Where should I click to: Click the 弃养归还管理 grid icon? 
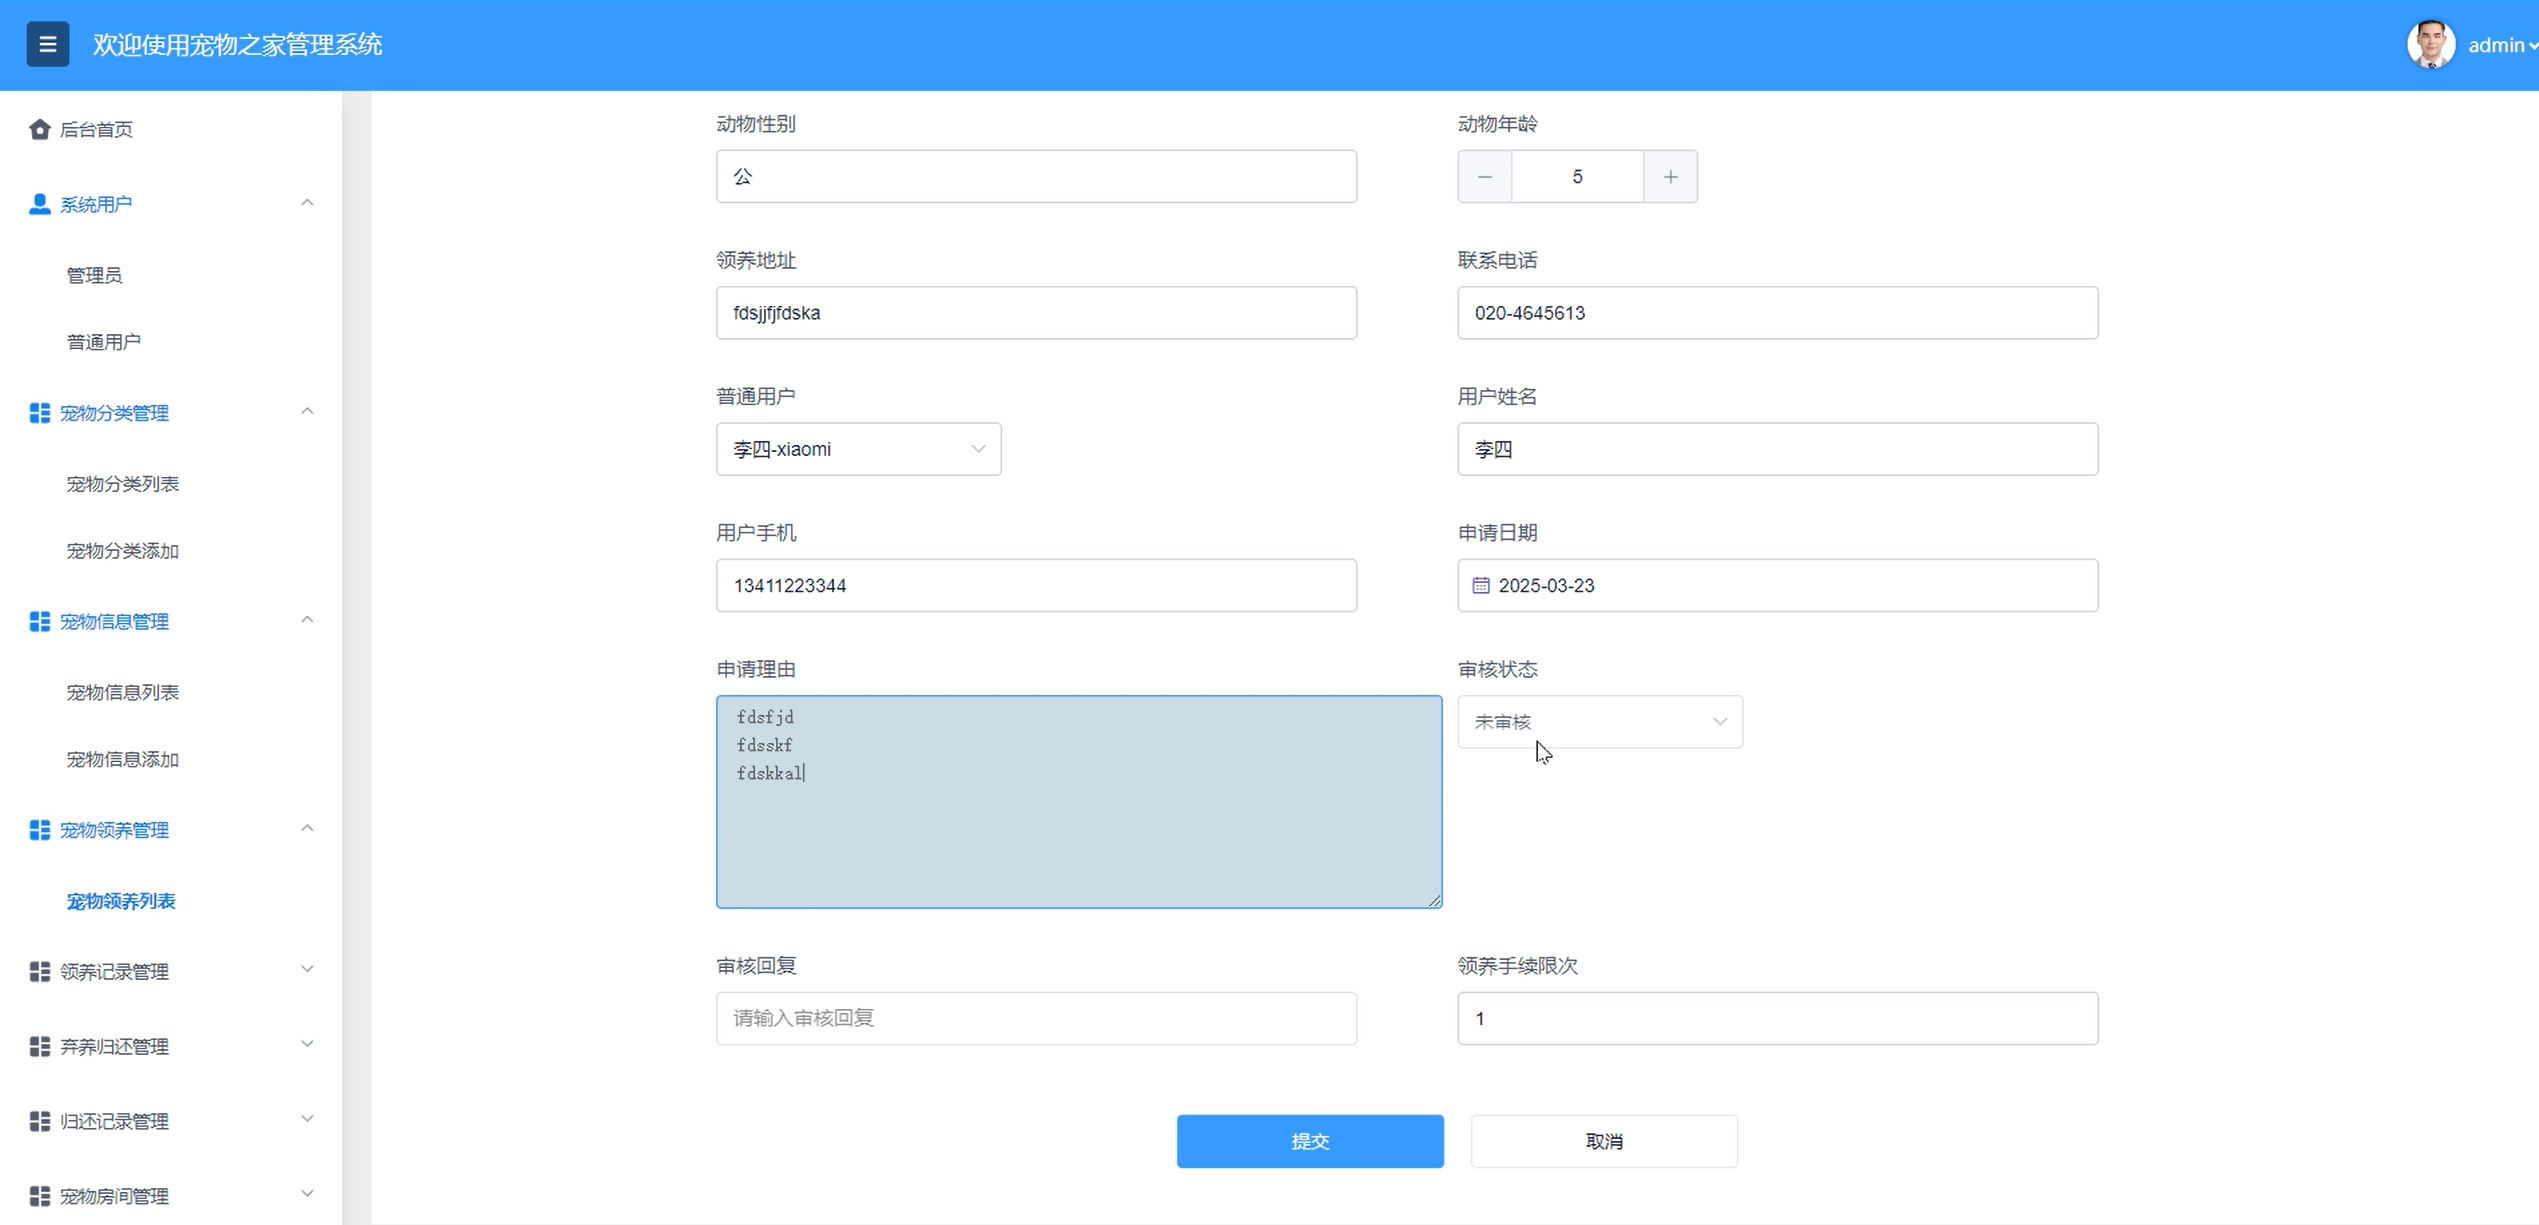click(39, 1046)
